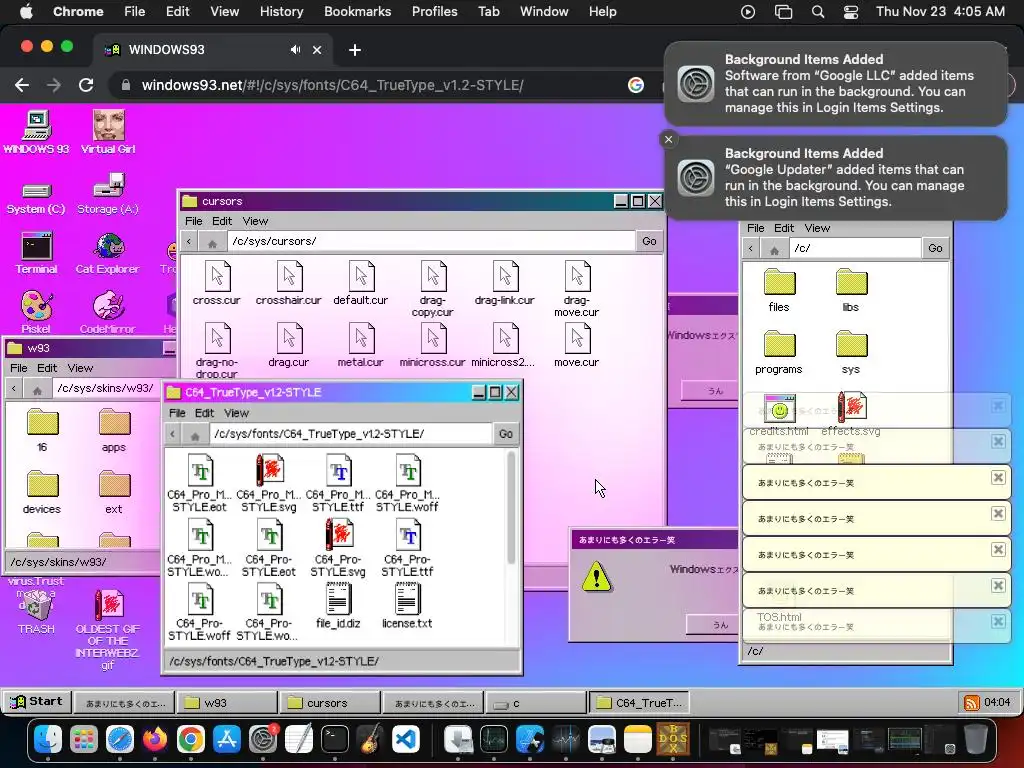Viewport: 1024px width, 768px height.
Task: Switch to c window in taskbar
Action: tap(536, 703)
